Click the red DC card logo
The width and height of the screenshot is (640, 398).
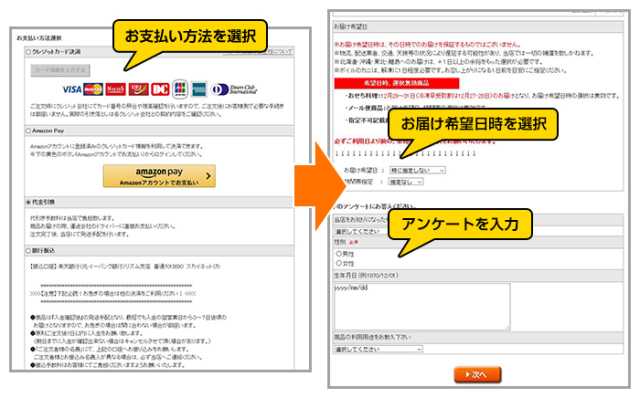[x=160, y=89]
